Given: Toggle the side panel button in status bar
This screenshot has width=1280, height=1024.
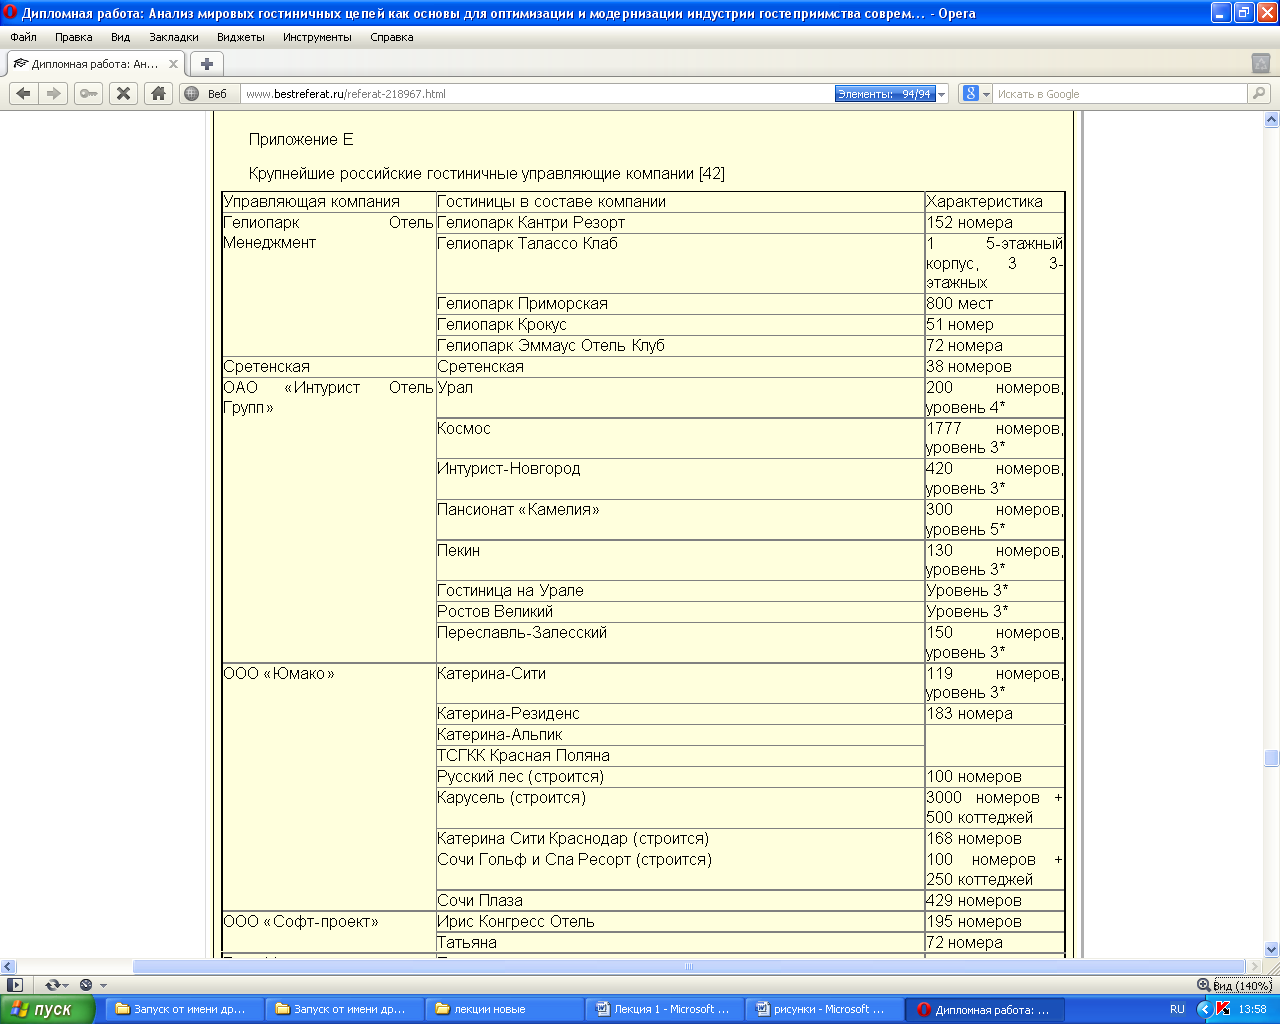Looking at the screenshot, I should coord(15,985).
